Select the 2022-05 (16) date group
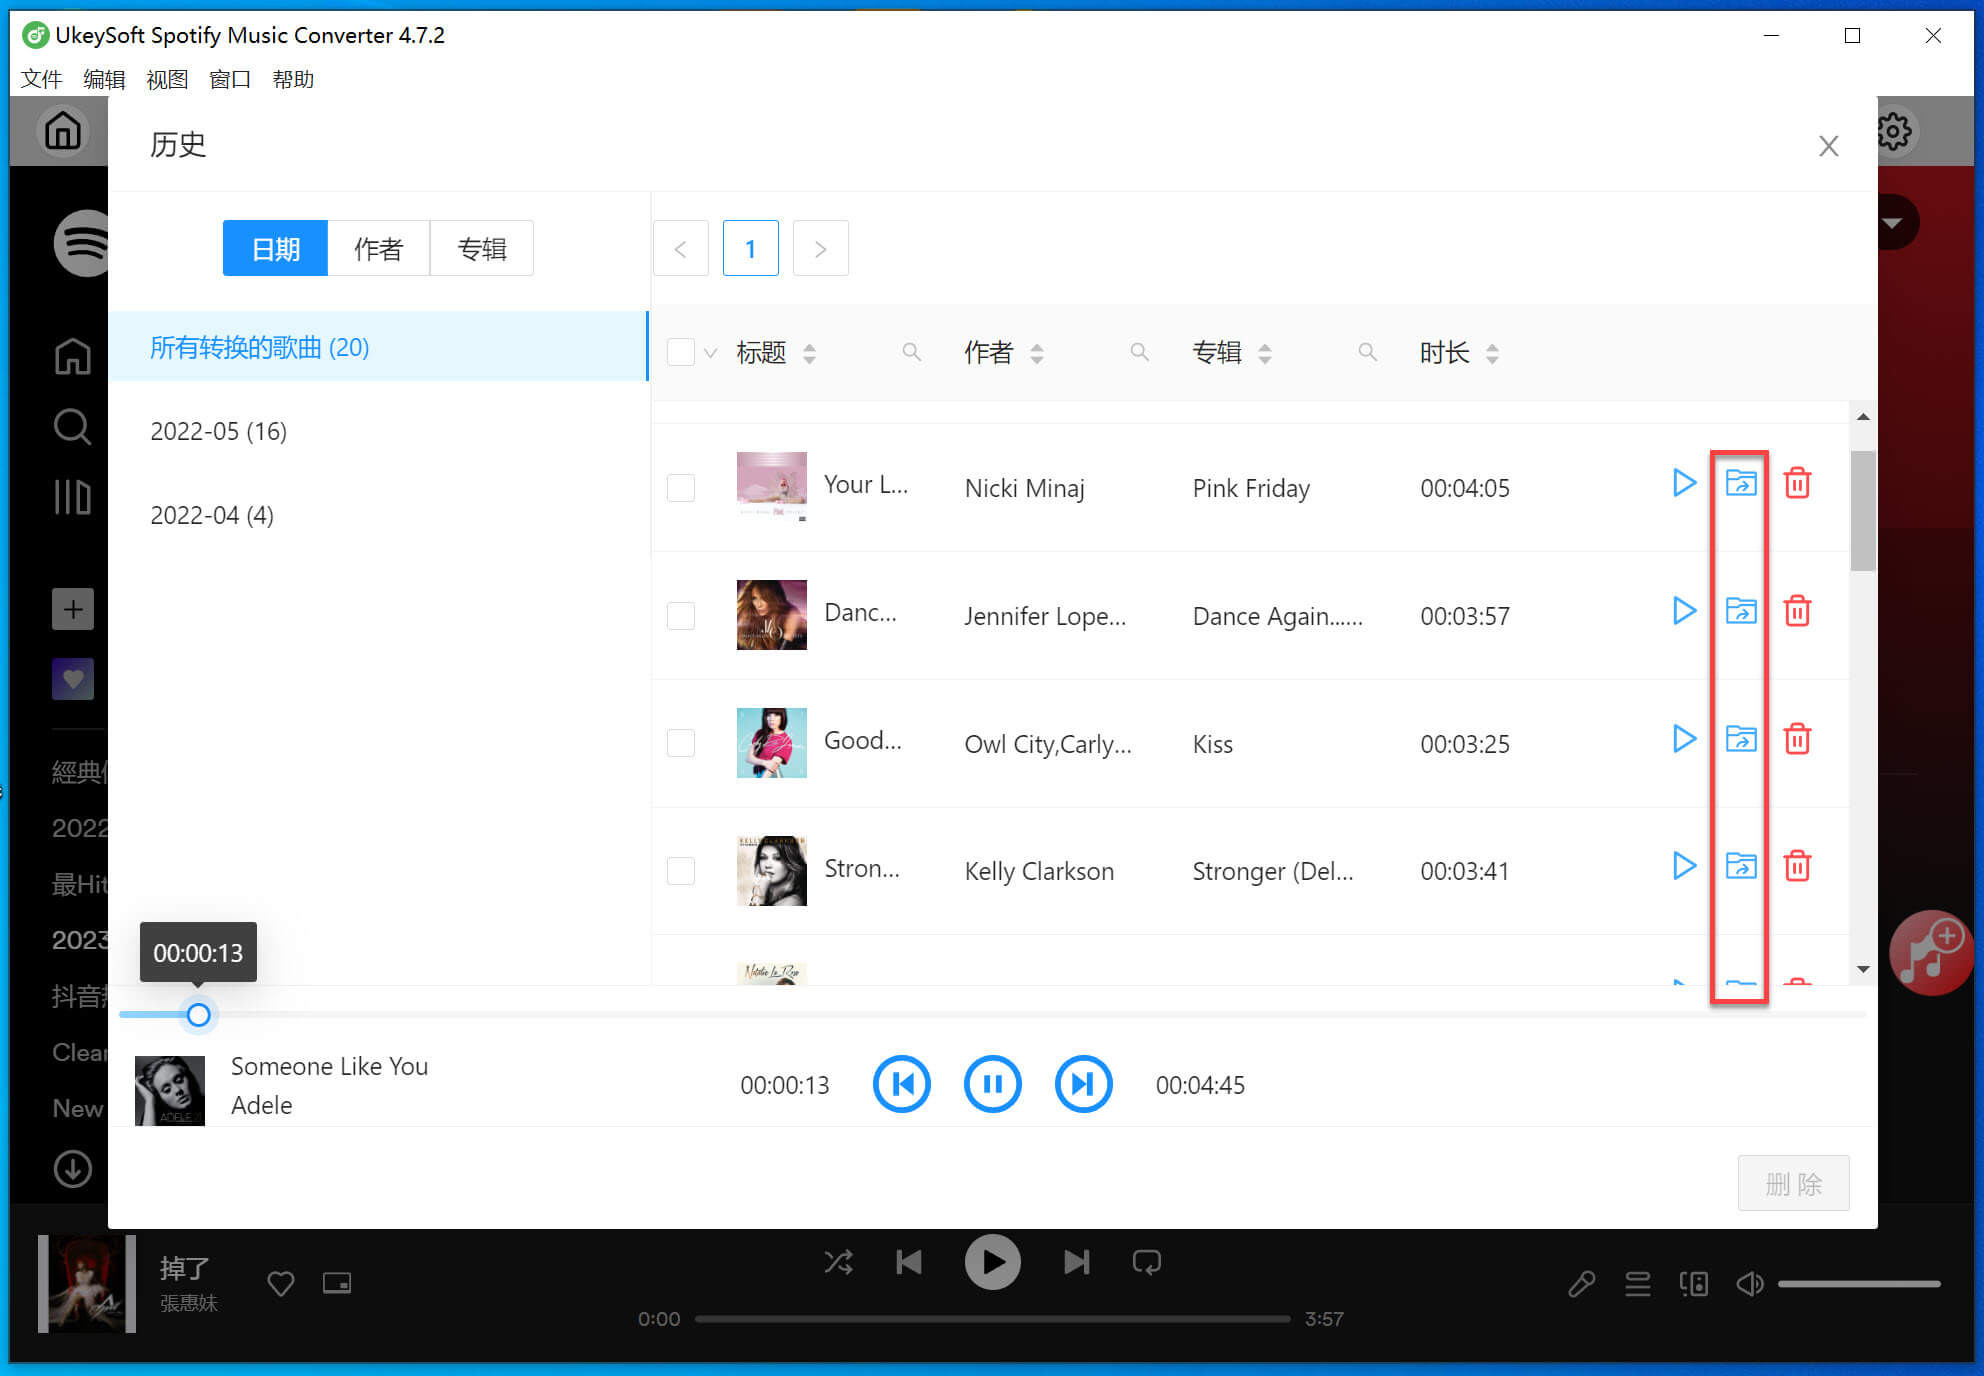 378,431
